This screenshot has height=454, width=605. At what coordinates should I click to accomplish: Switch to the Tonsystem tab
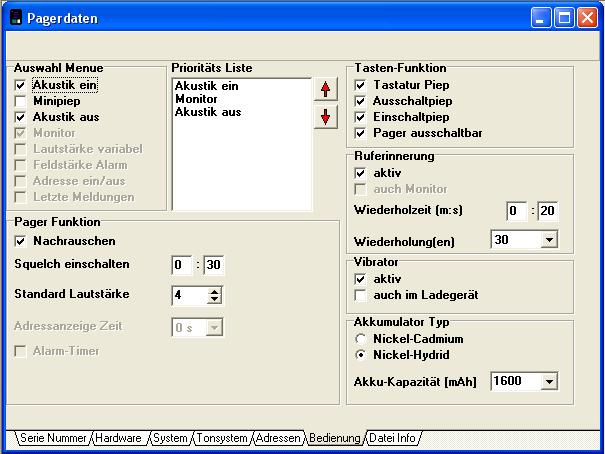[220, 438]
